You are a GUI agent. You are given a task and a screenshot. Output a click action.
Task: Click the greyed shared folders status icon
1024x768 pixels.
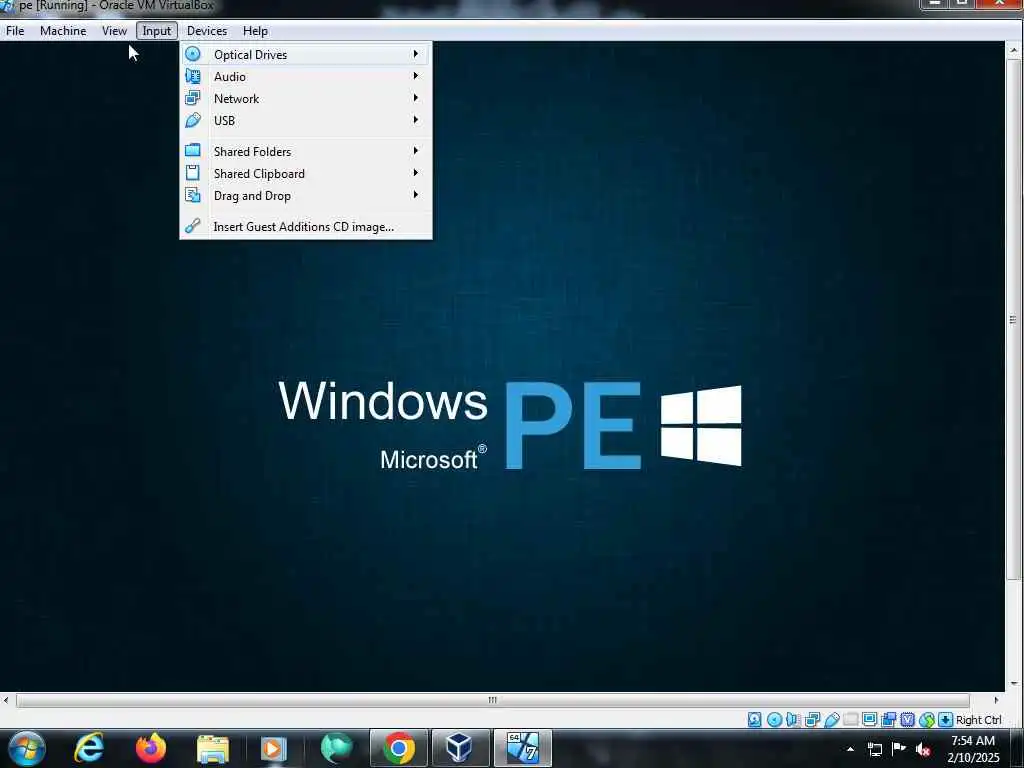(850, 720)
